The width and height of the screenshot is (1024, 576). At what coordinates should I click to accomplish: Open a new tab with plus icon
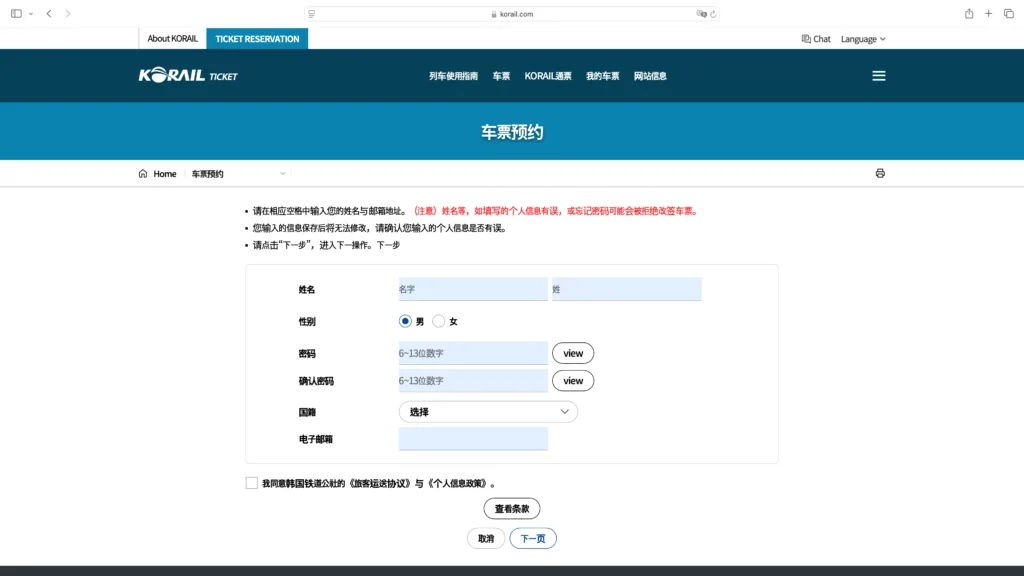coord(989,14)
